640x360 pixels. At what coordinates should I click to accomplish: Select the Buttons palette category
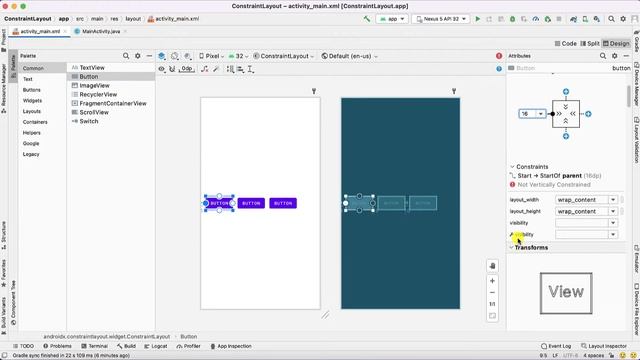tap(31, 90)
